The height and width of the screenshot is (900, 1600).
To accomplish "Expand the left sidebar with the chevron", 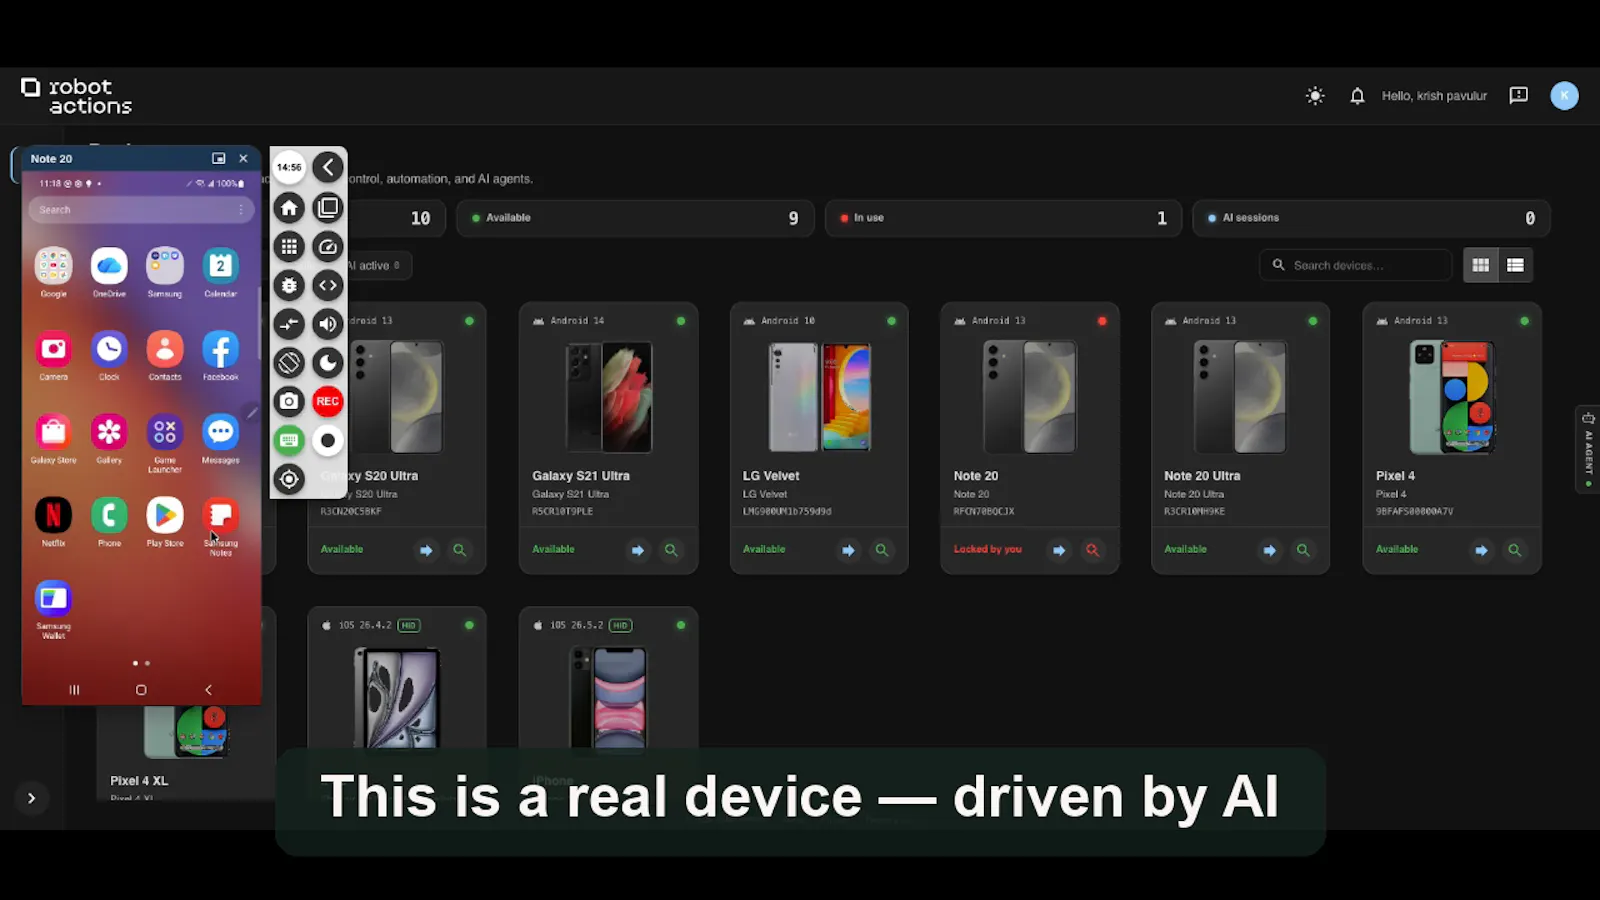I will 31,798.
